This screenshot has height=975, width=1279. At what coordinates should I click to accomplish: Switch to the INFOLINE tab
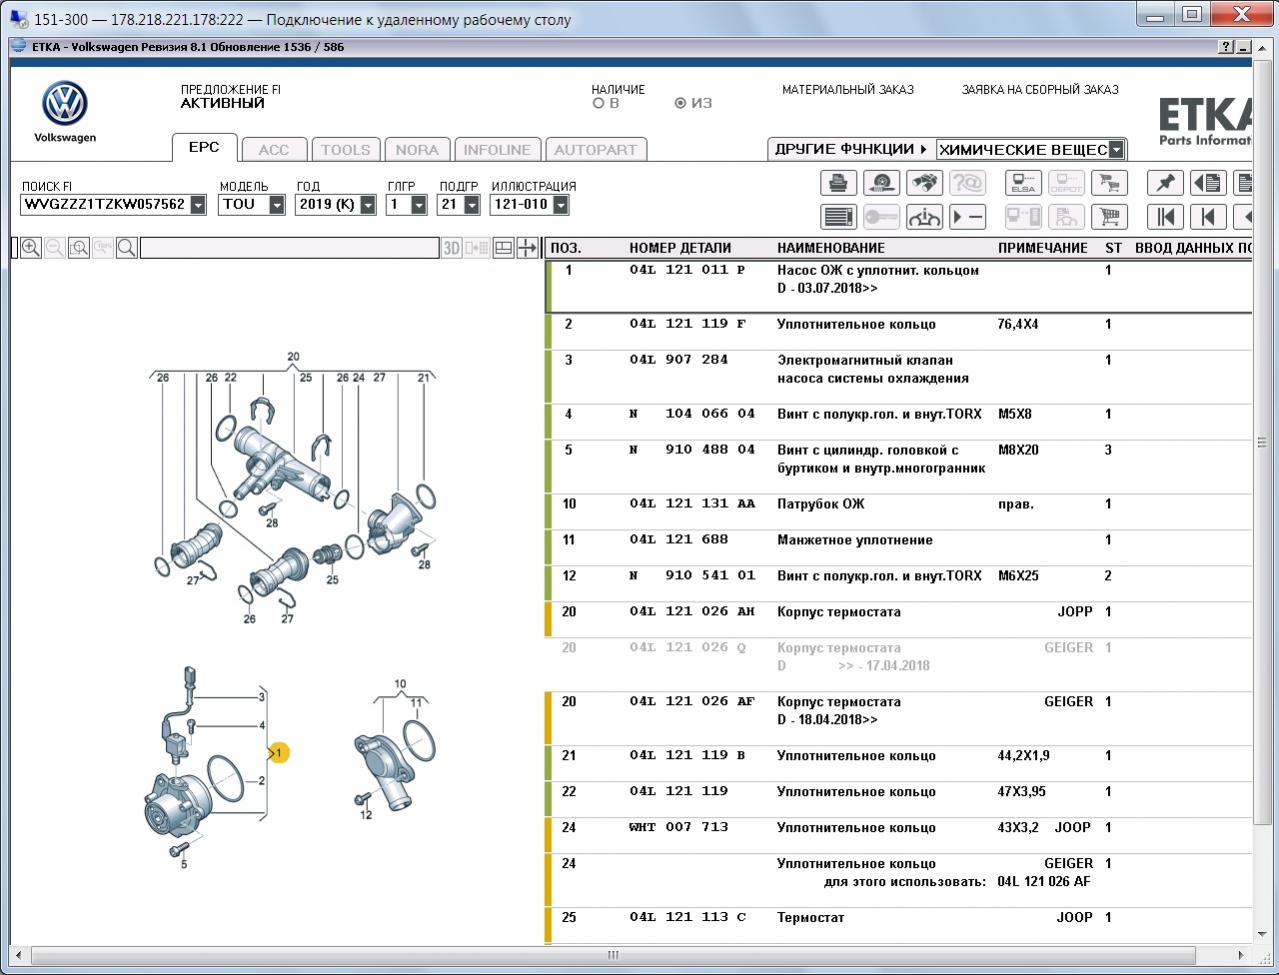pyautogui.click(x=497, y=150)
